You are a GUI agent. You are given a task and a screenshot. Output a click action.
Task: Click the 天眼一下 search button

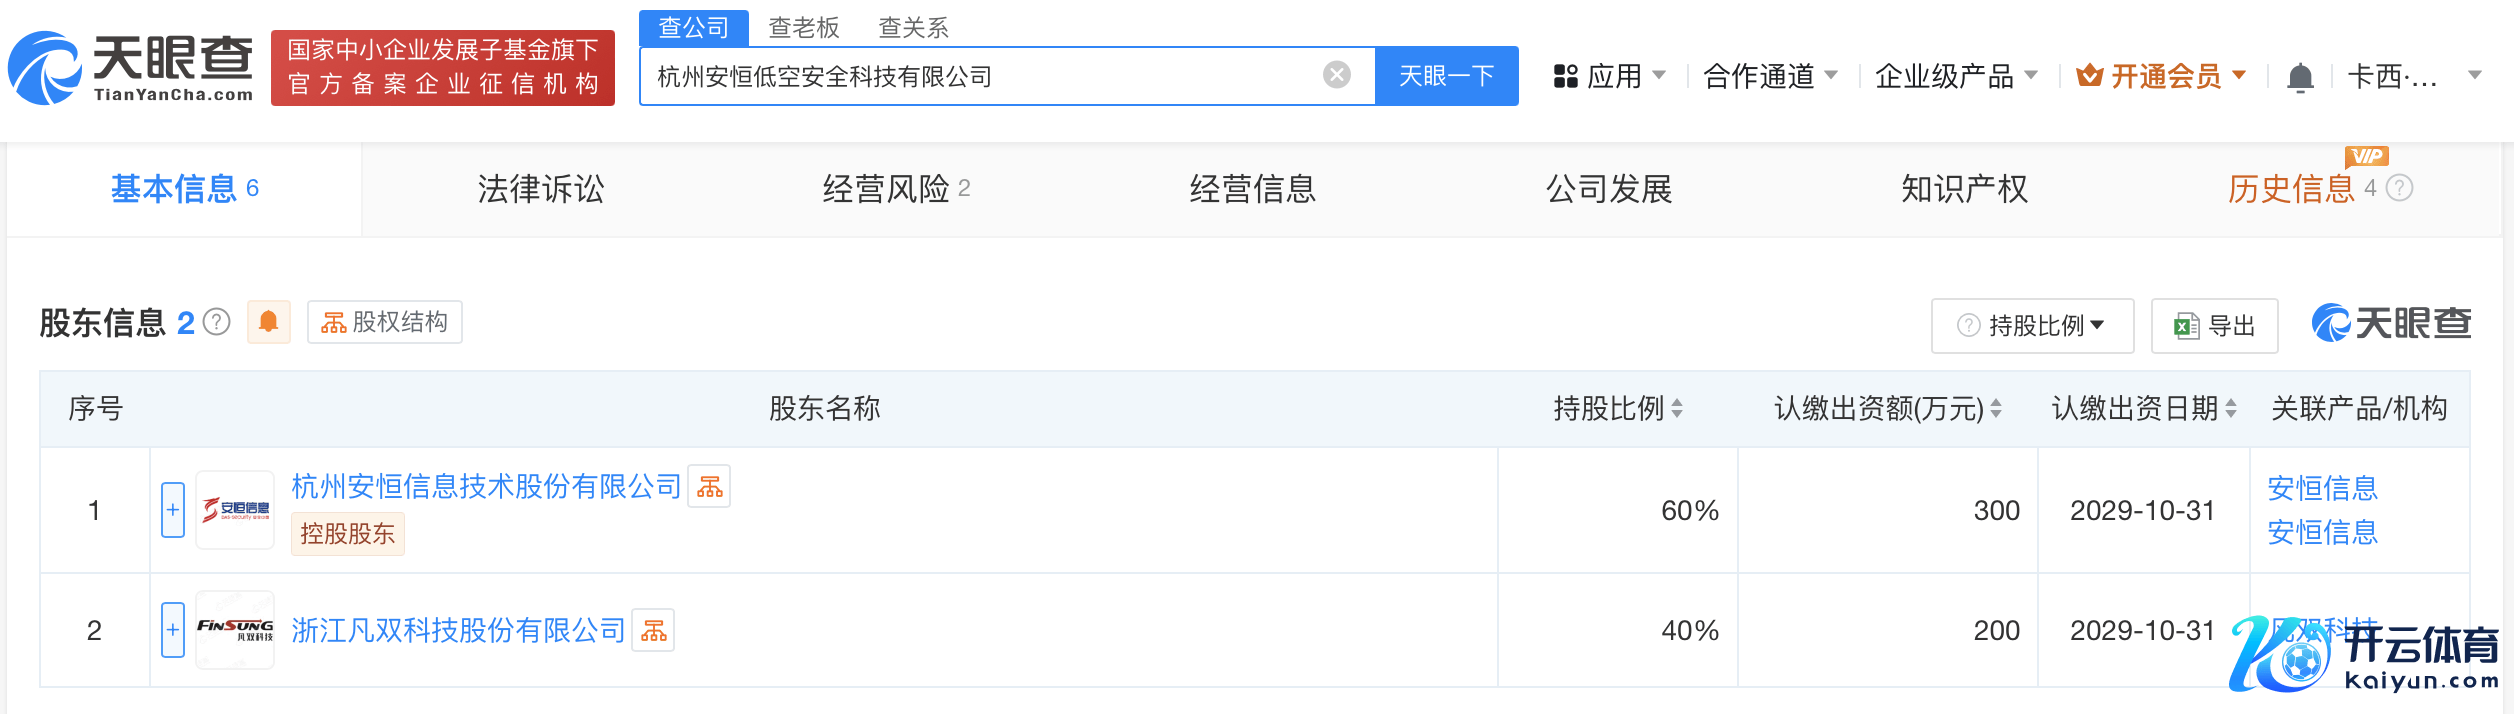tap(1446, 76)
